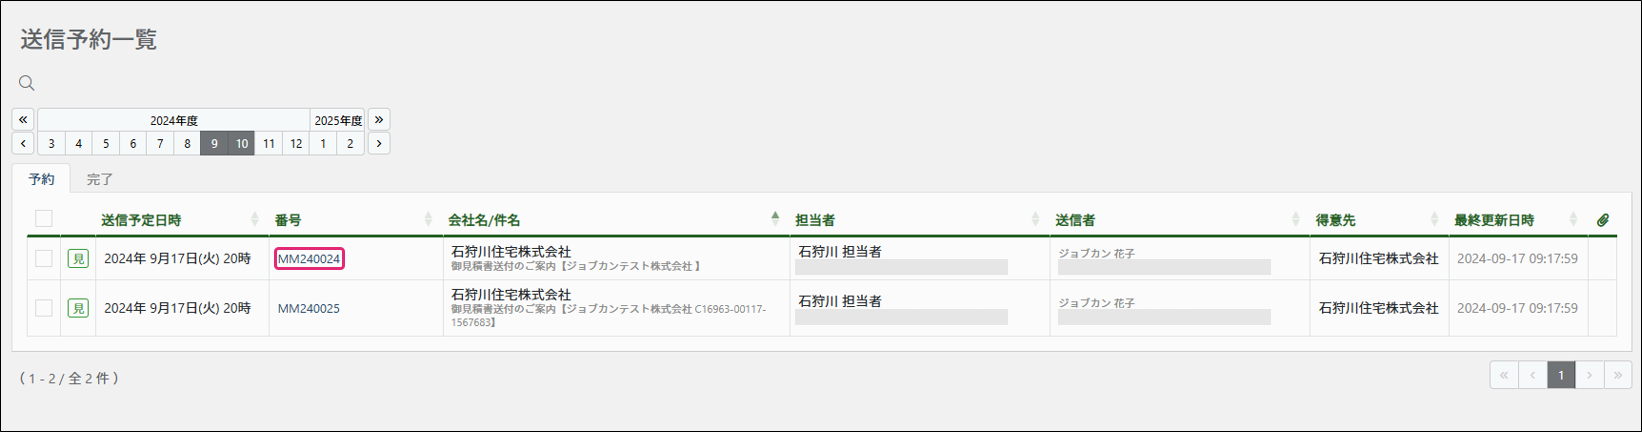Switch to the 完了 tab
The width and height of the screenshot is (1642, 432).
(x=100, y=180)
